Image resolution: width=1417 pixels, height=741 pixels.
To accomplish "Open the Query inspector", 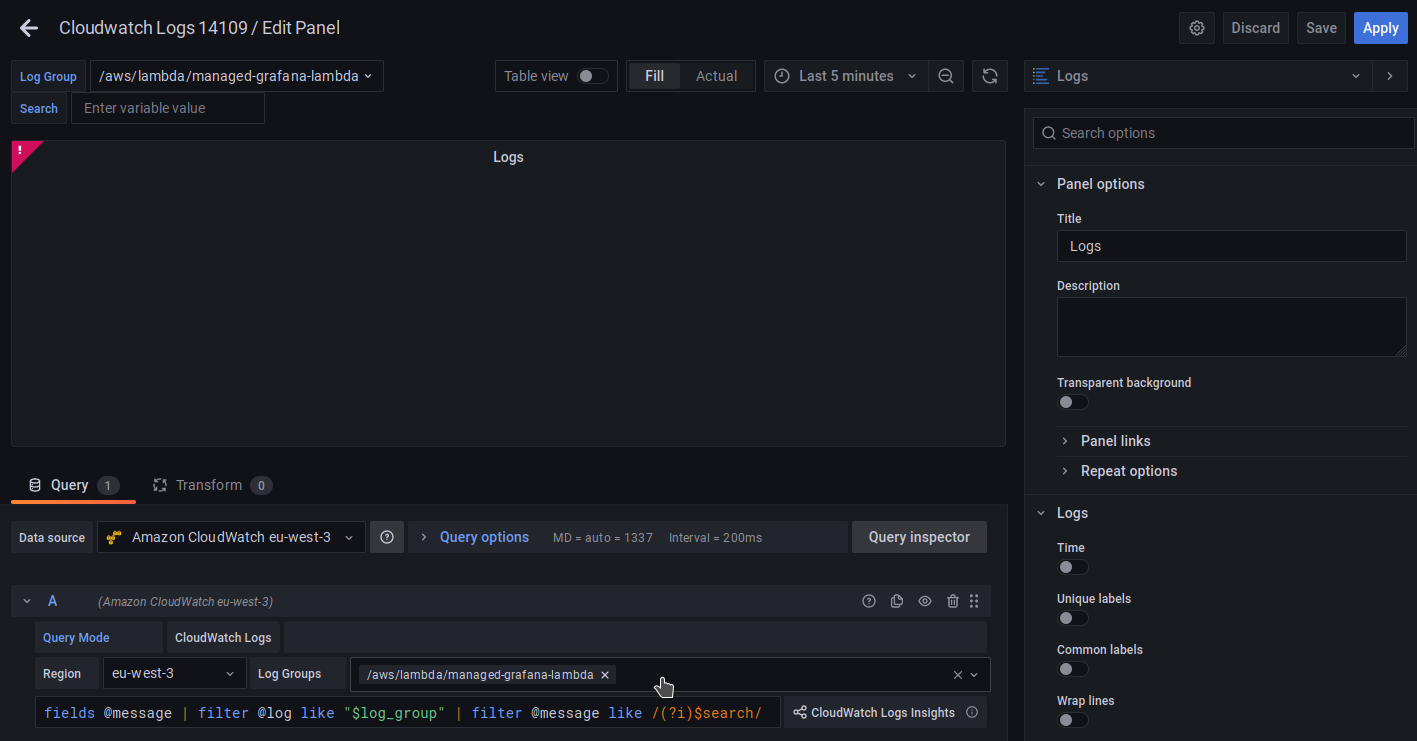I will pyautogui.click(x=919, y=537).
